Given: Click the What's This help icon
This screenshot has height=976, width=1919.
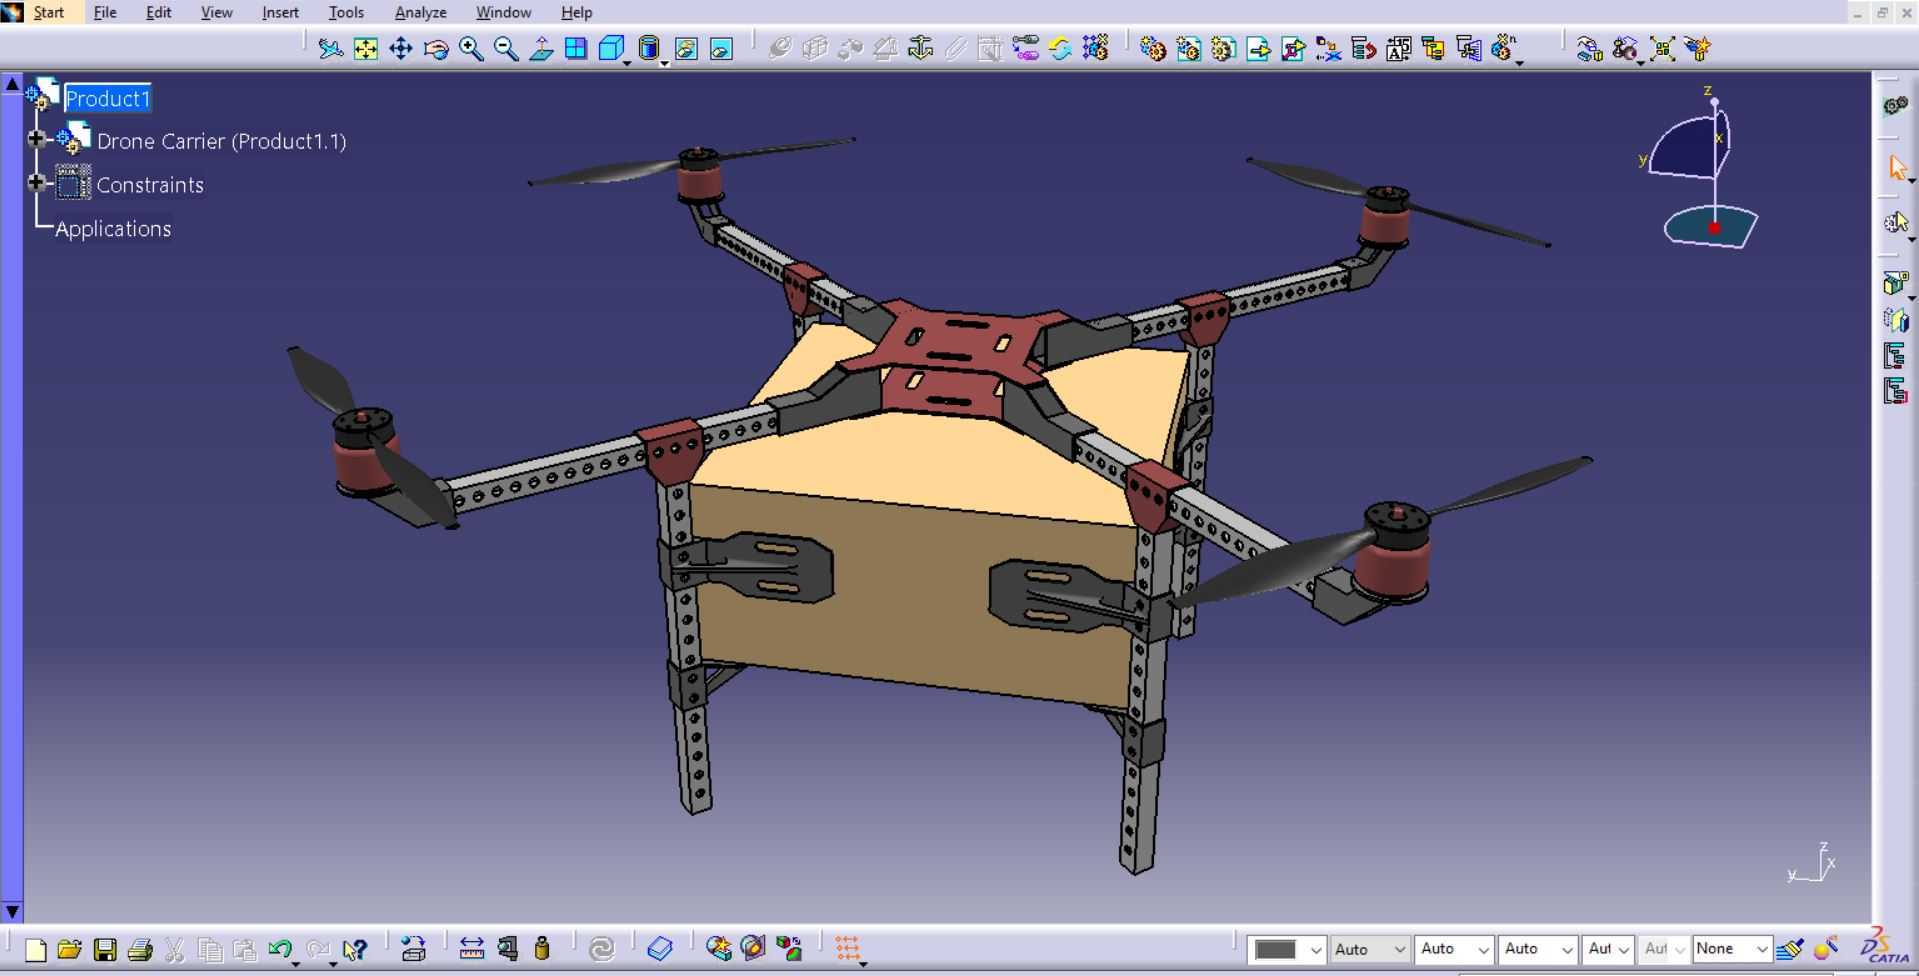Looking at the screenshot, I should pos(354,949).
